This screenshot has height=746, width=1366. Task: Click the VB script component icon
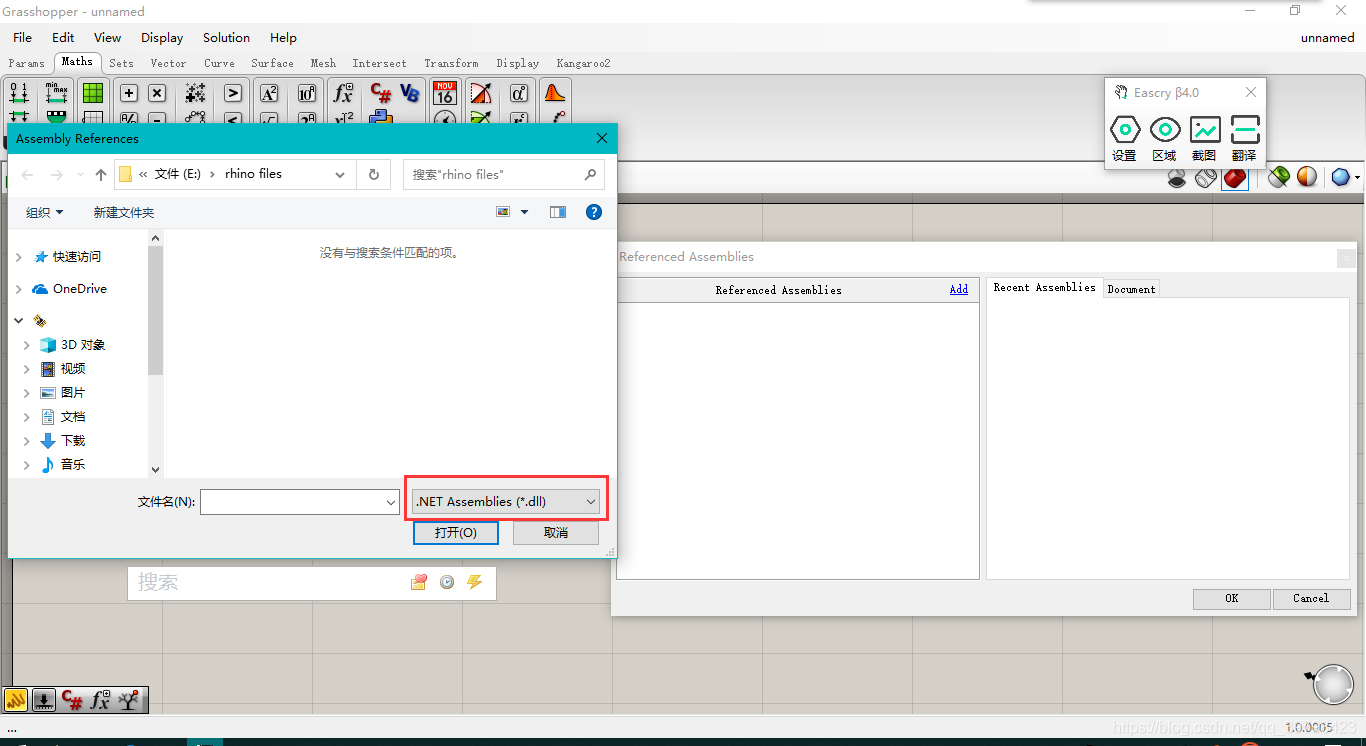[410, 92]
